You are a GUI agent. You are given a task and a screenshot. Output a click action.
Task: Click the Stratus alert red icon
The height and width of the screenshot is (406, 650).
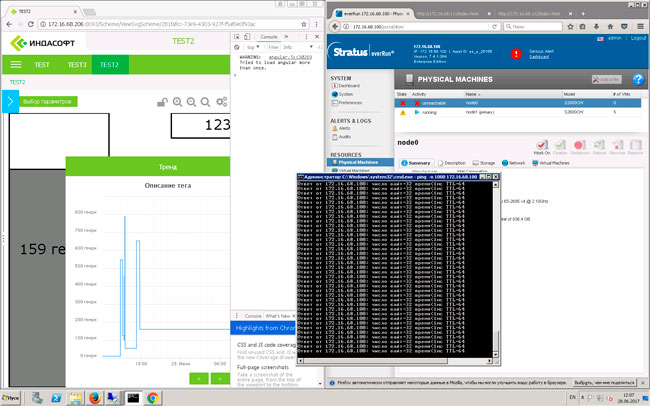point(516,54)
